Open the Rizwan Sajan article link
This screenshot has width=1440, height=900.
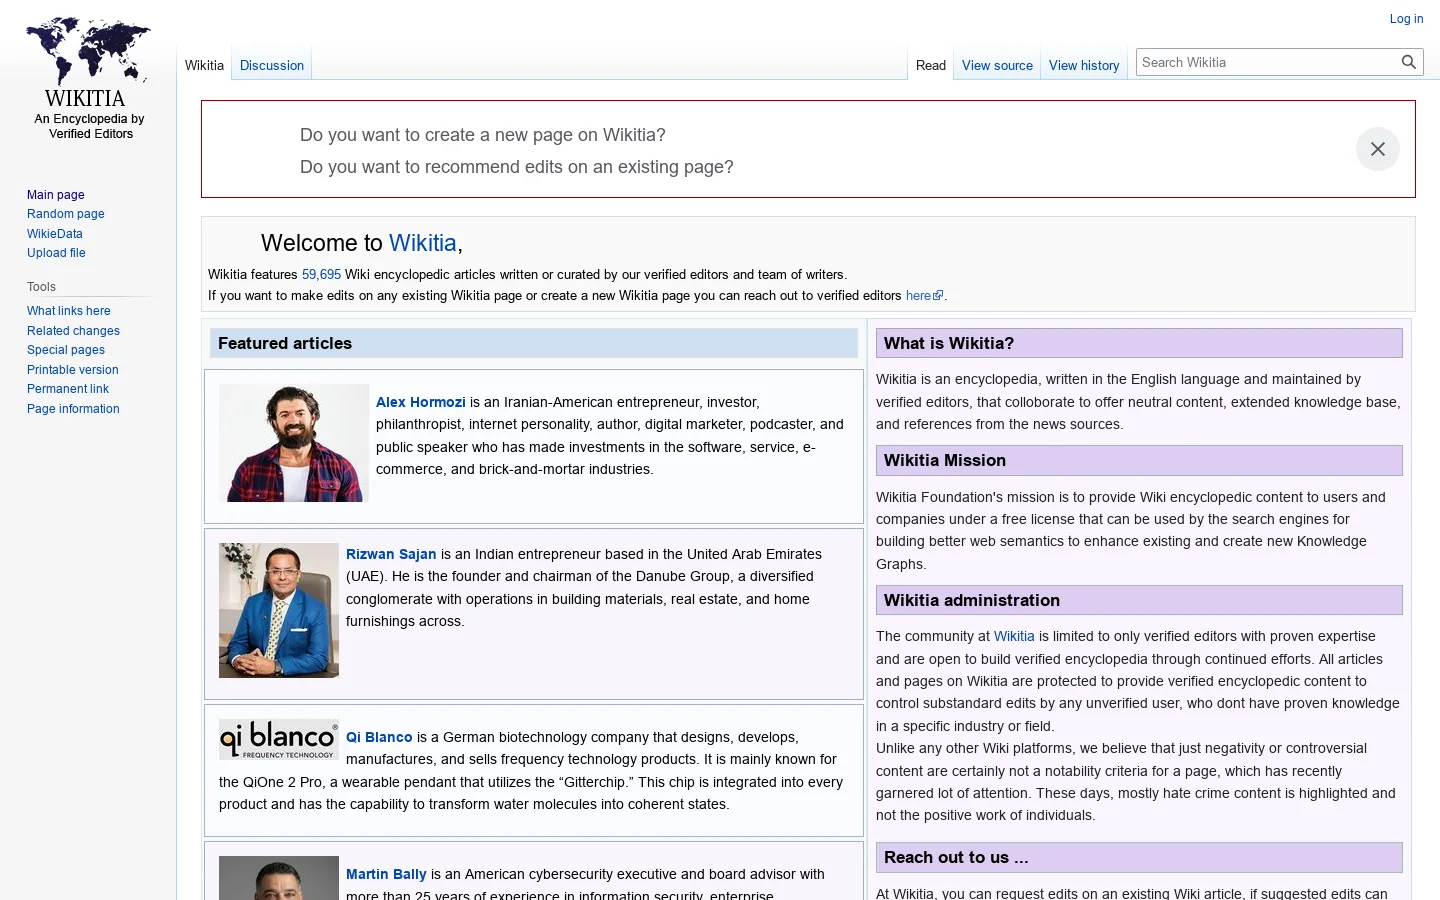tap(391, 554)
